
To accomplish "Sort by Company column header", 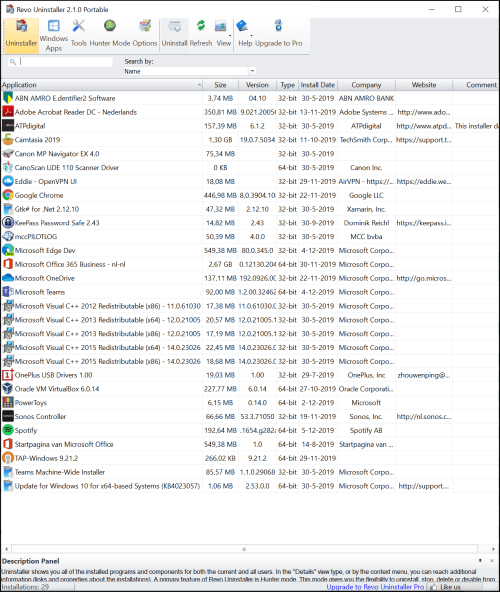I will [x=366, y=85].
